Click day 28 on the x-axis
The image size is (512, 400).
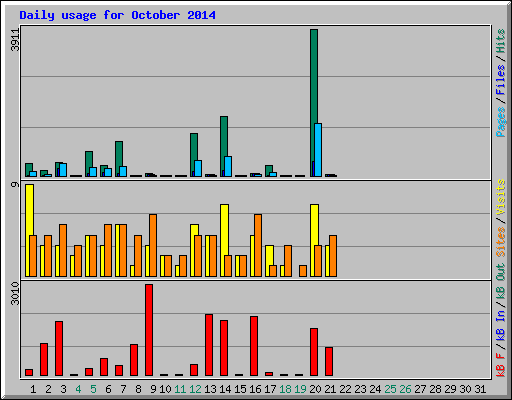click(x=435, y=389)
